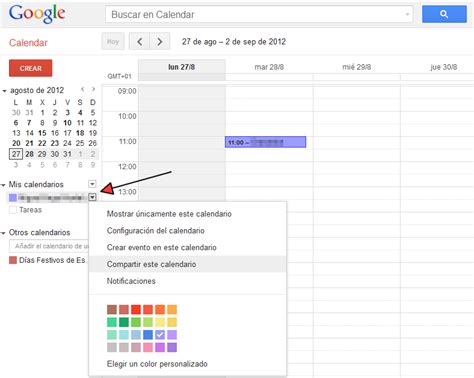Go to the next week with right arrow
This screenshot has height=378, width=474.
point(160,42)
